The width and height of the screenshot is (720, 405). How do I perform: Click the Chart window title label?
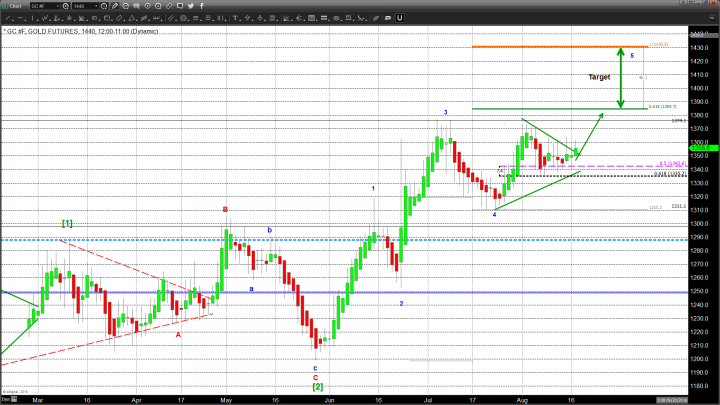click(x=16, y=6)
